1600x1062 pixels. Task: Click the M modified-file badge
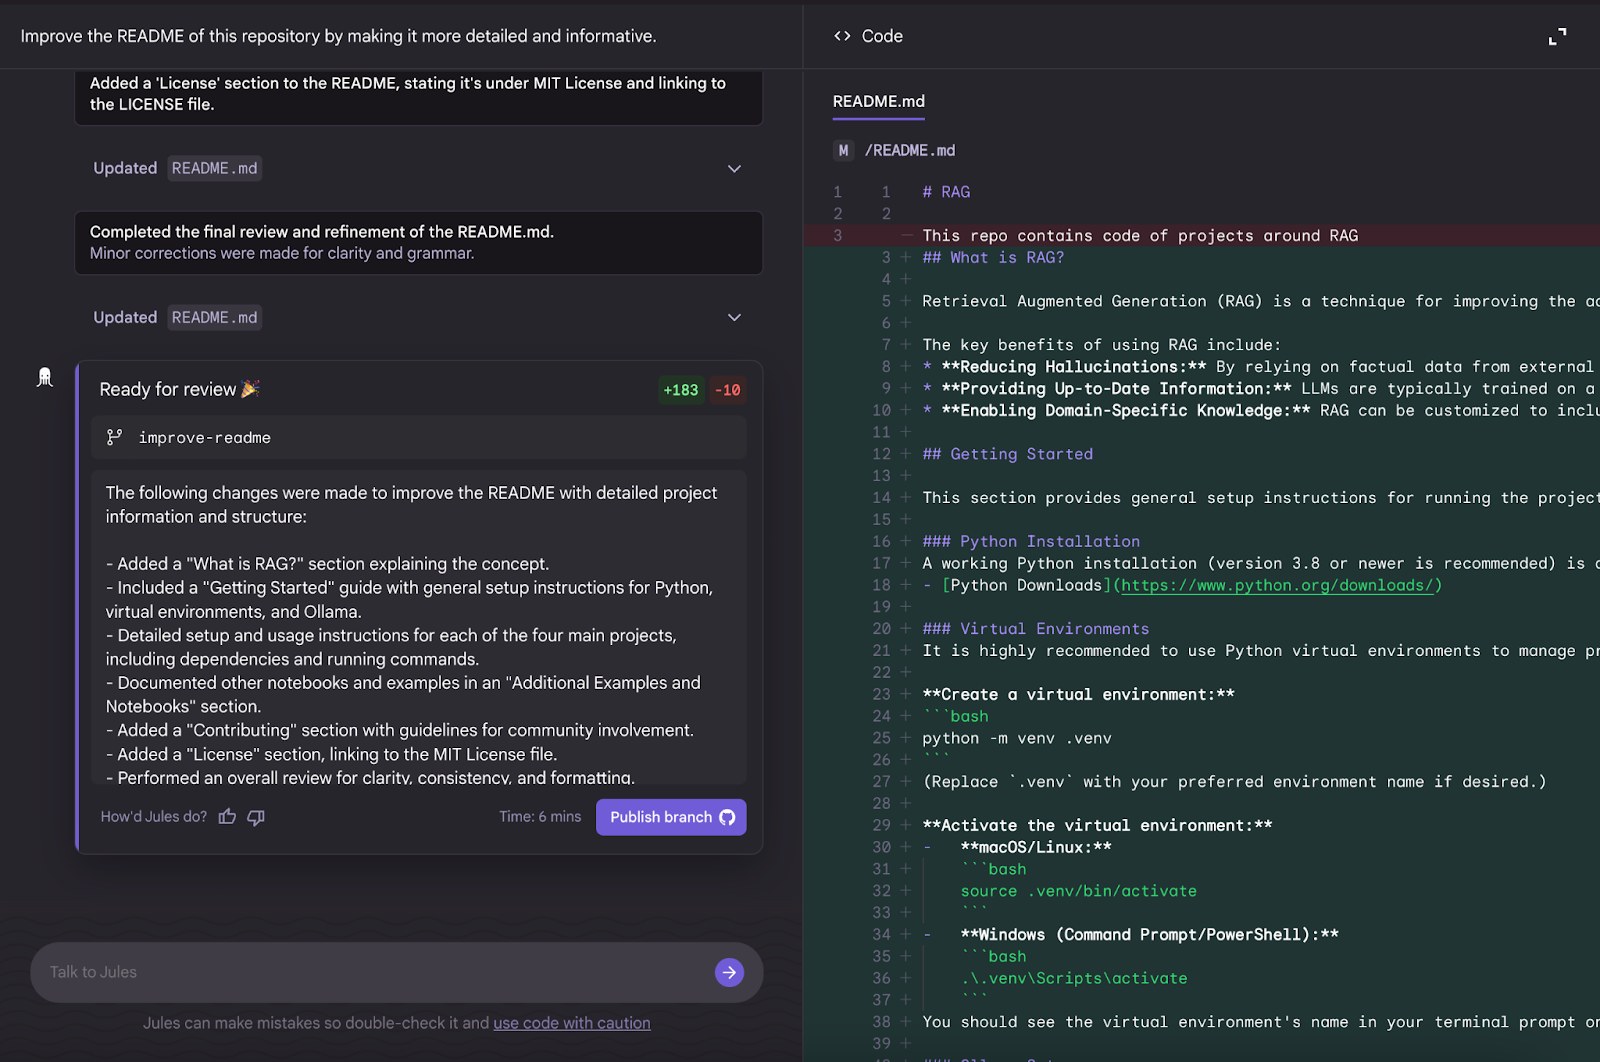[x=844, y=150]
